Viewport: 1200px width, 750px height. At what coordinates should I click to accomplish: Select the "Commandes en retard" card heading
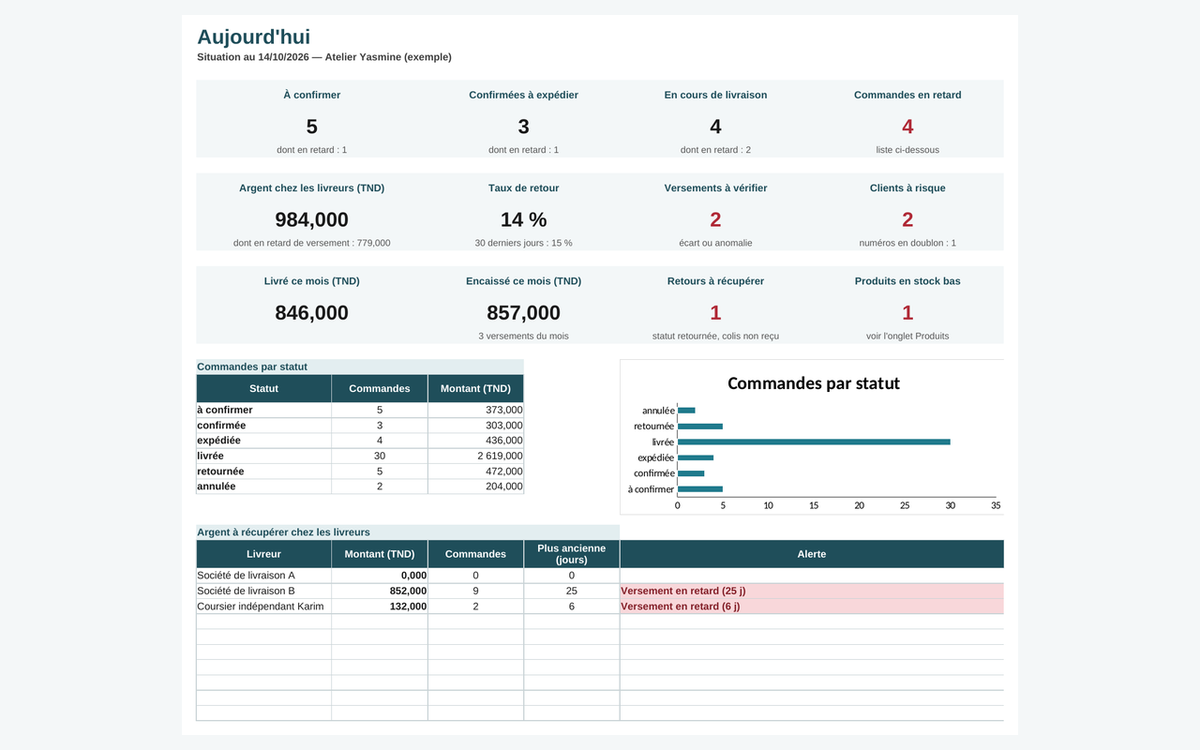coord(908,95)
